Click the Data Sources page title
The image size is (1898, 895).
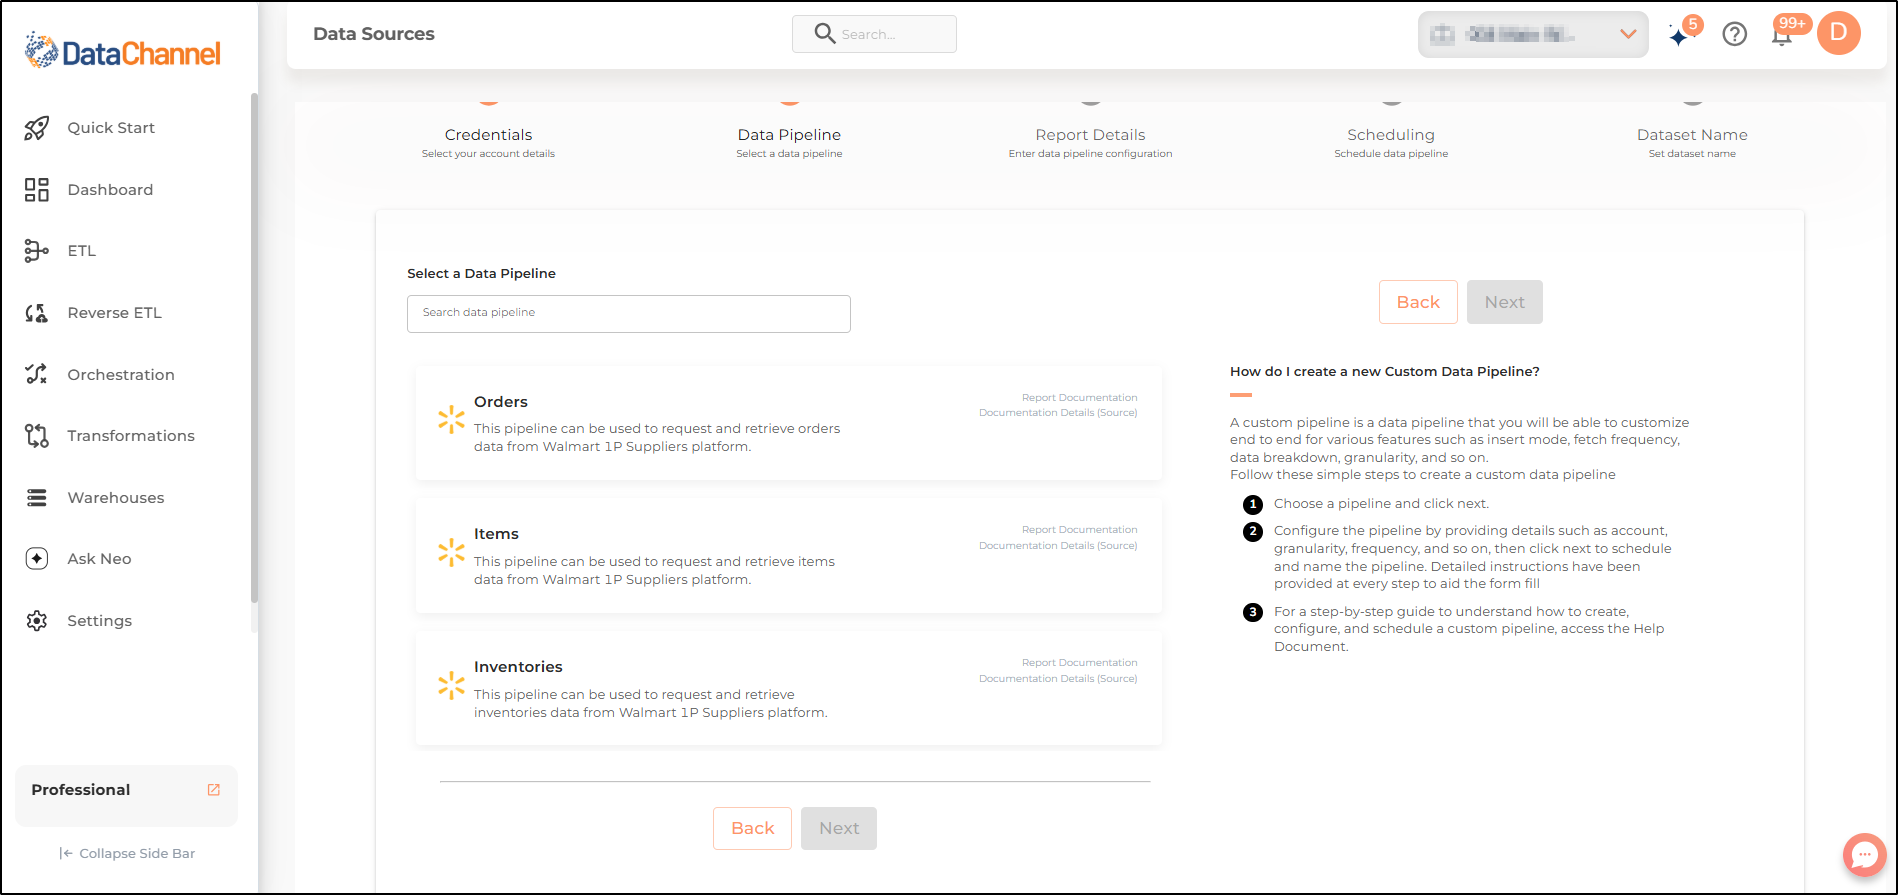point(374,34)
